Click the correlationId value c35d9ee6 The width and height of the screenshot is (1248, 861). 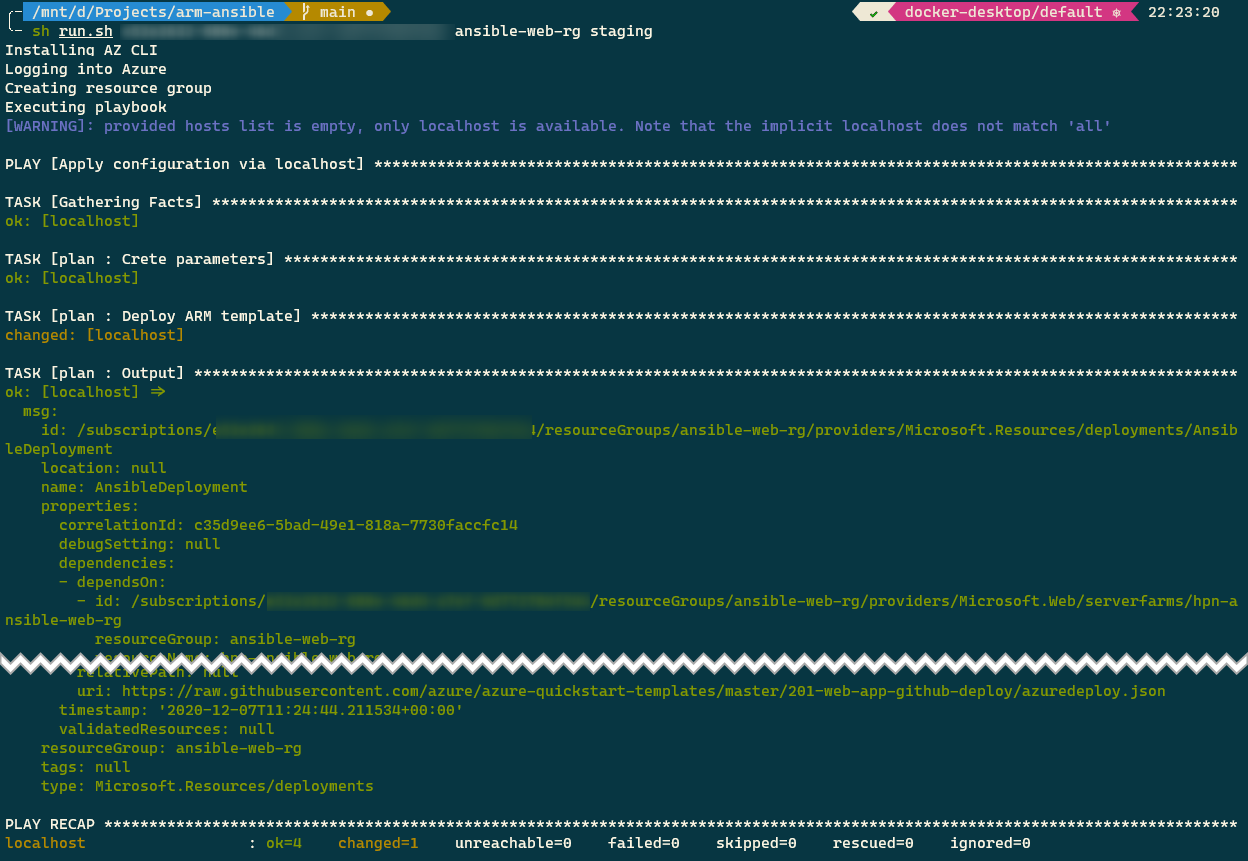click(355, 525)
